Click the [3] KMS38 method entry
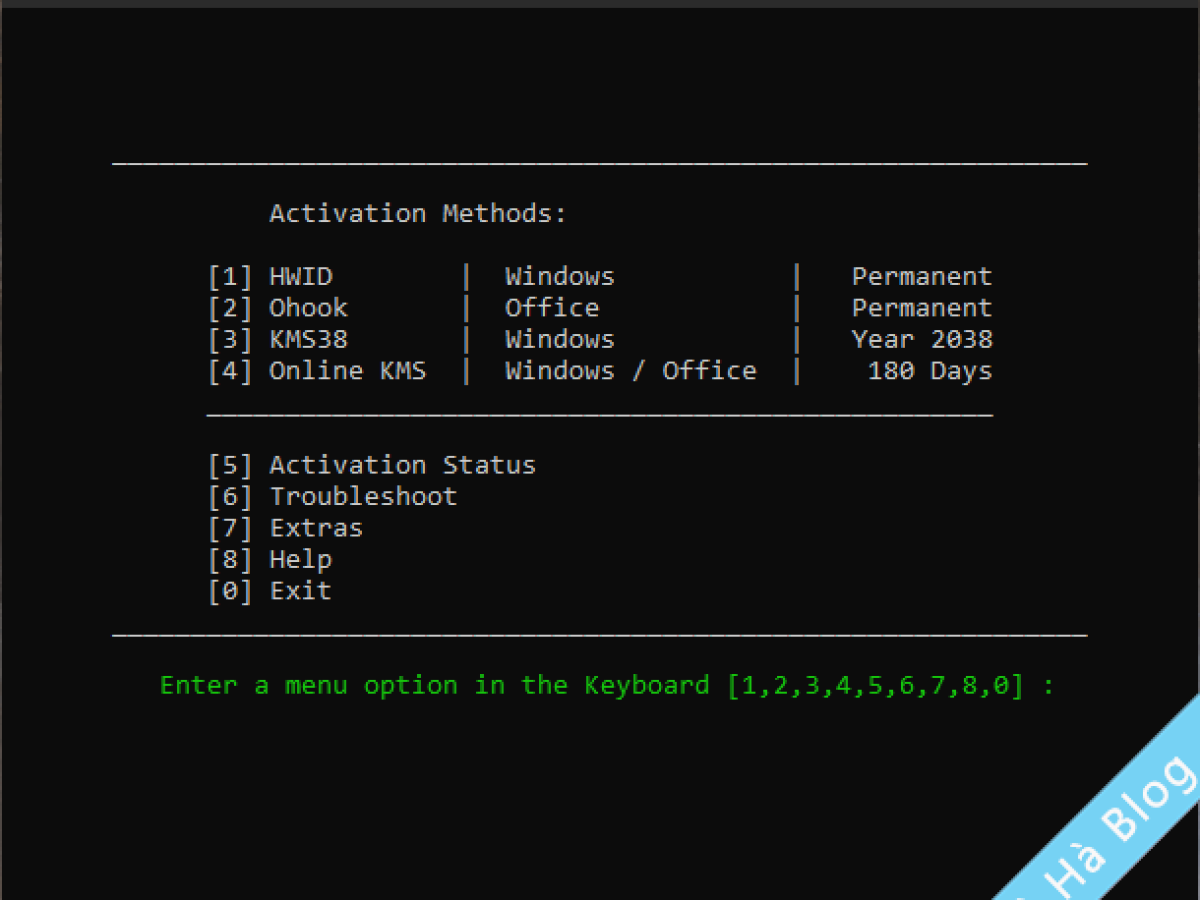The height and width of the screenshot is (900, 1200). [x=278, y=340]
